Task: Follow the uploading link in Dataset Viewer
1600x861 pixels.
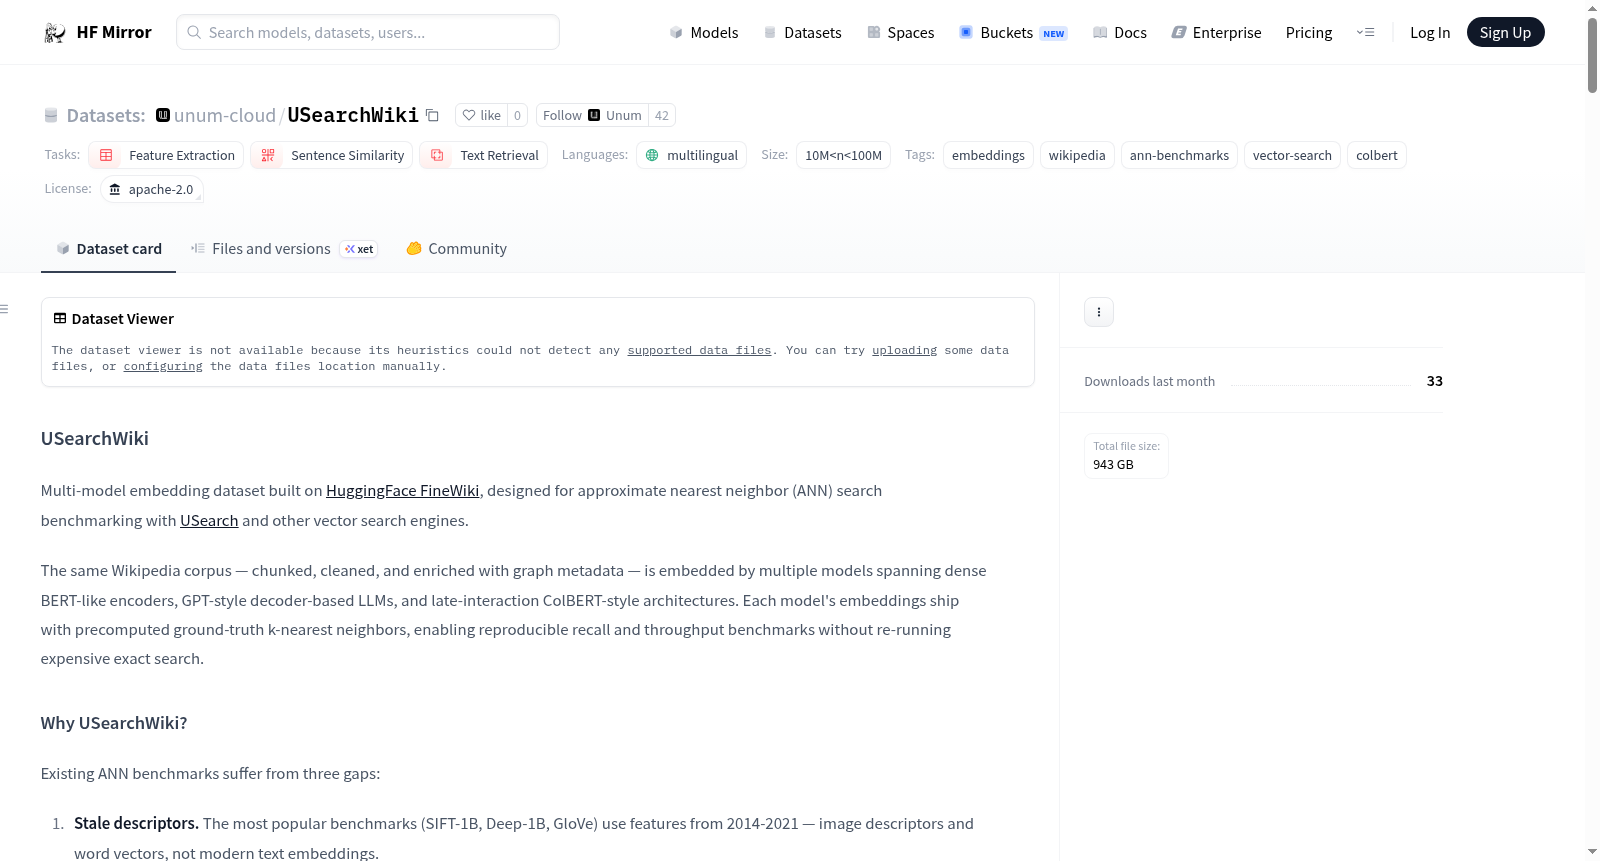Action: tap(904, 350)
